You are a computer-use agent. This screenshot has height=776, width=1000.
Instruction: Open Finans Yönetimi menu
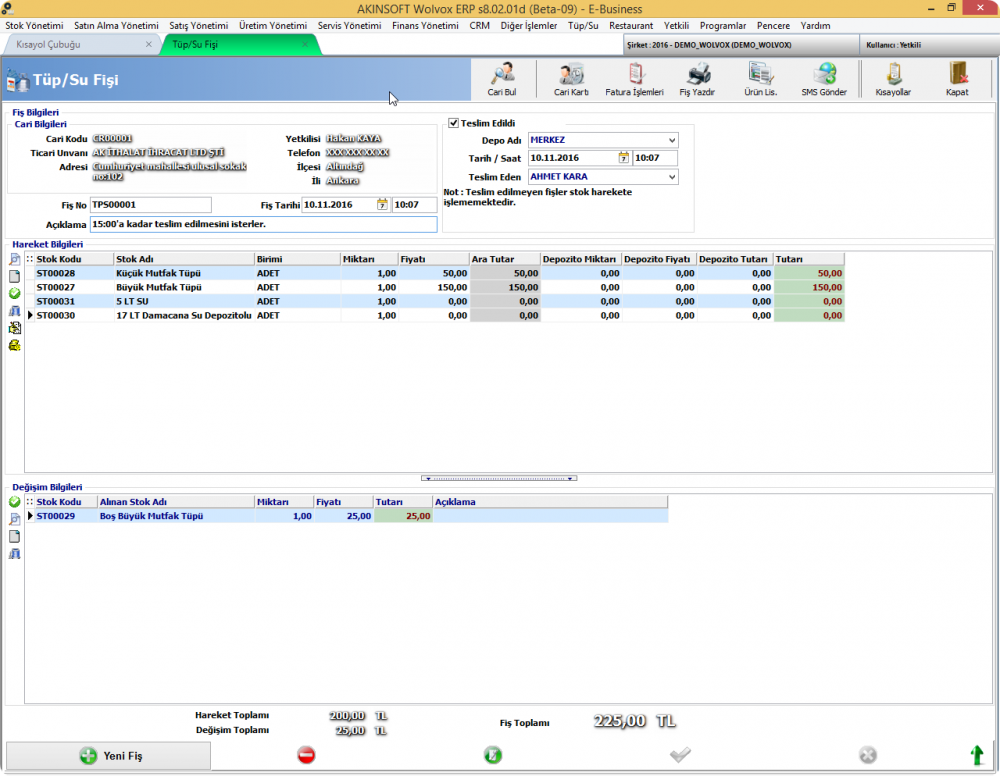[x=425, y=26]
